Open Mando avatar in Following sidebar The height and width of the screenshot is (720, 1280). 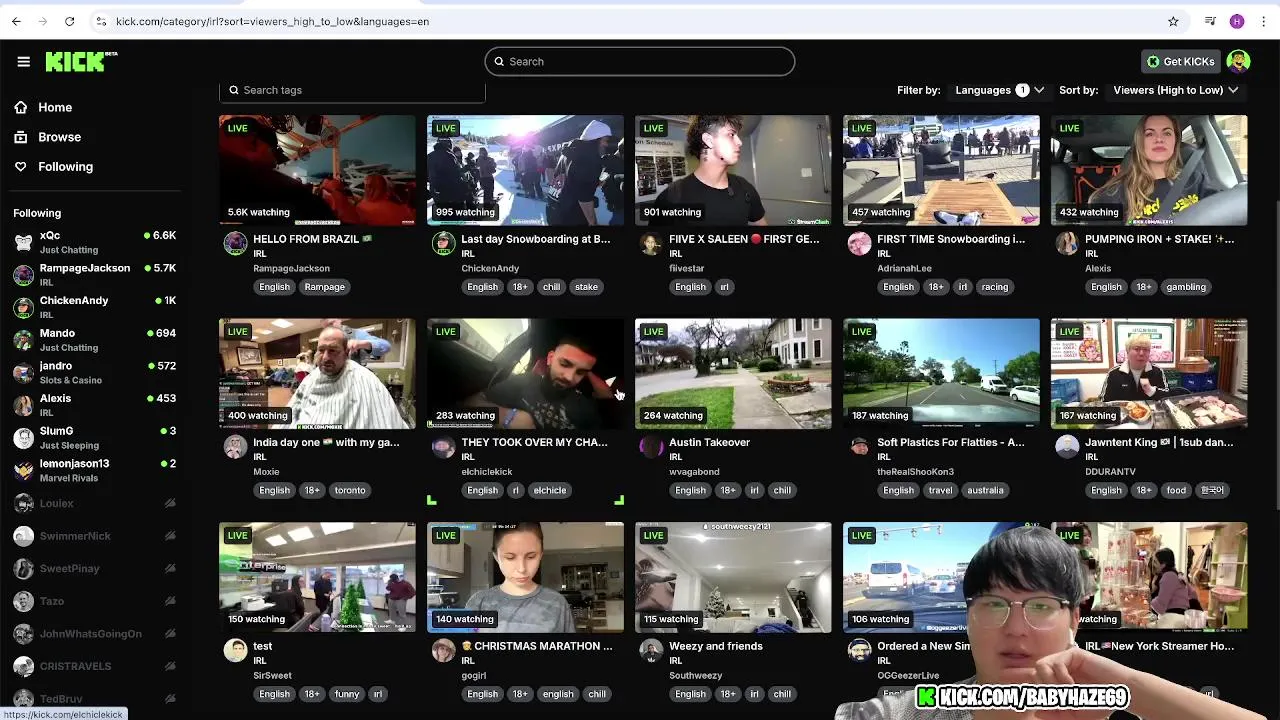click(23, 340)
